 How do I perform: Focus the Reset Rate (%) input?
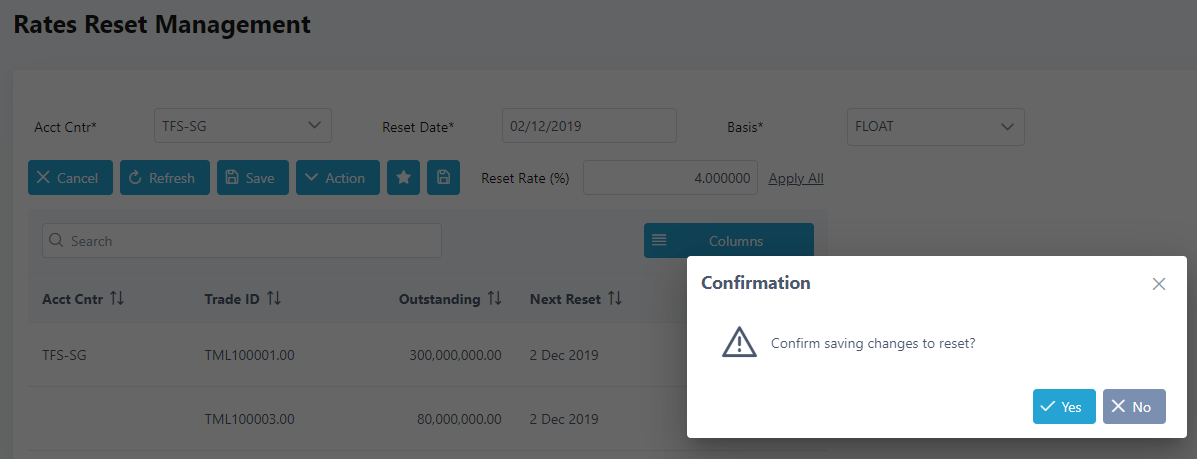click(x=670, y=178)
